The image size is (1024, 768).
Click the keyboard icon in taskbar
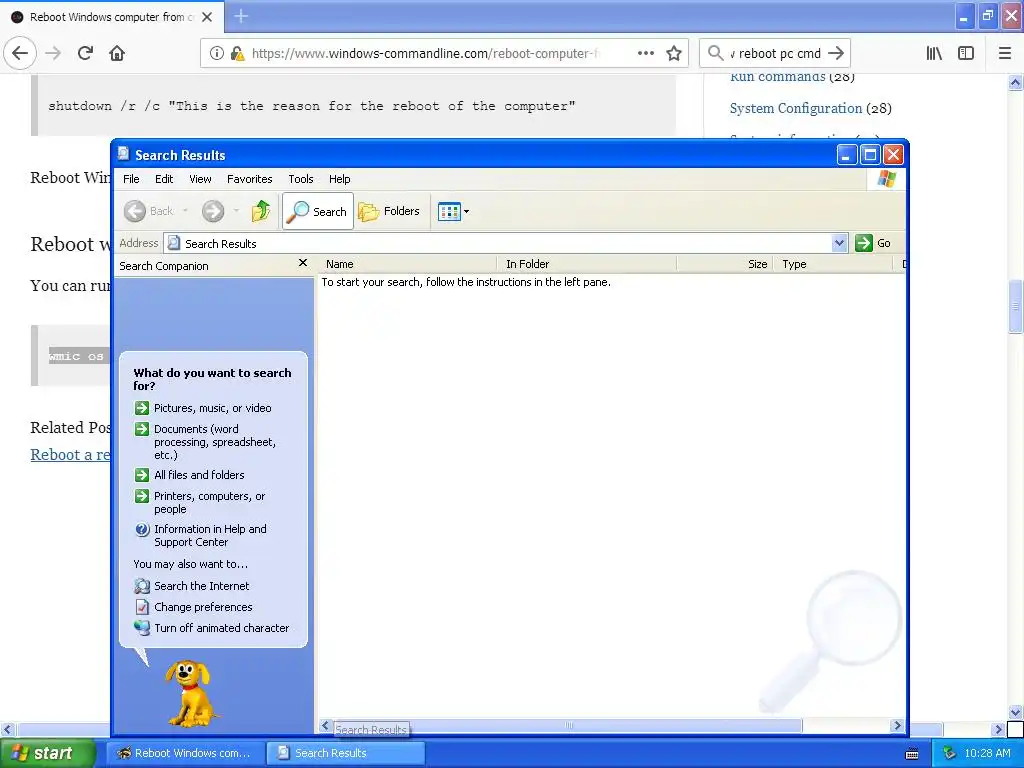pos(912,754)
